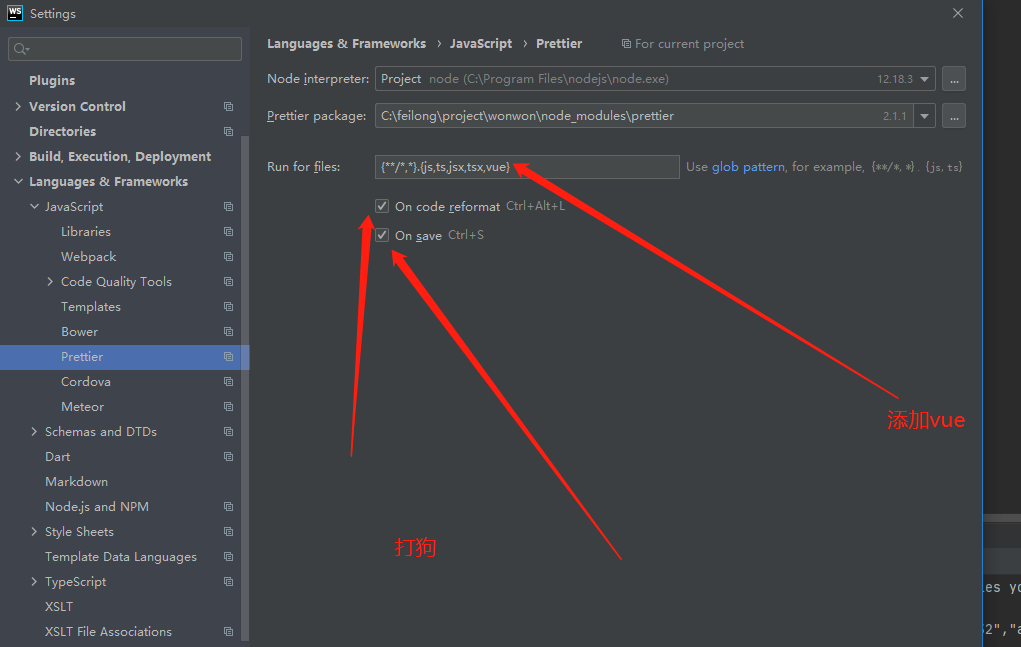This screenshot has width=1021, height=647.
Task: Click project-level icon beside Prettier
Action: tap(229, 357)
